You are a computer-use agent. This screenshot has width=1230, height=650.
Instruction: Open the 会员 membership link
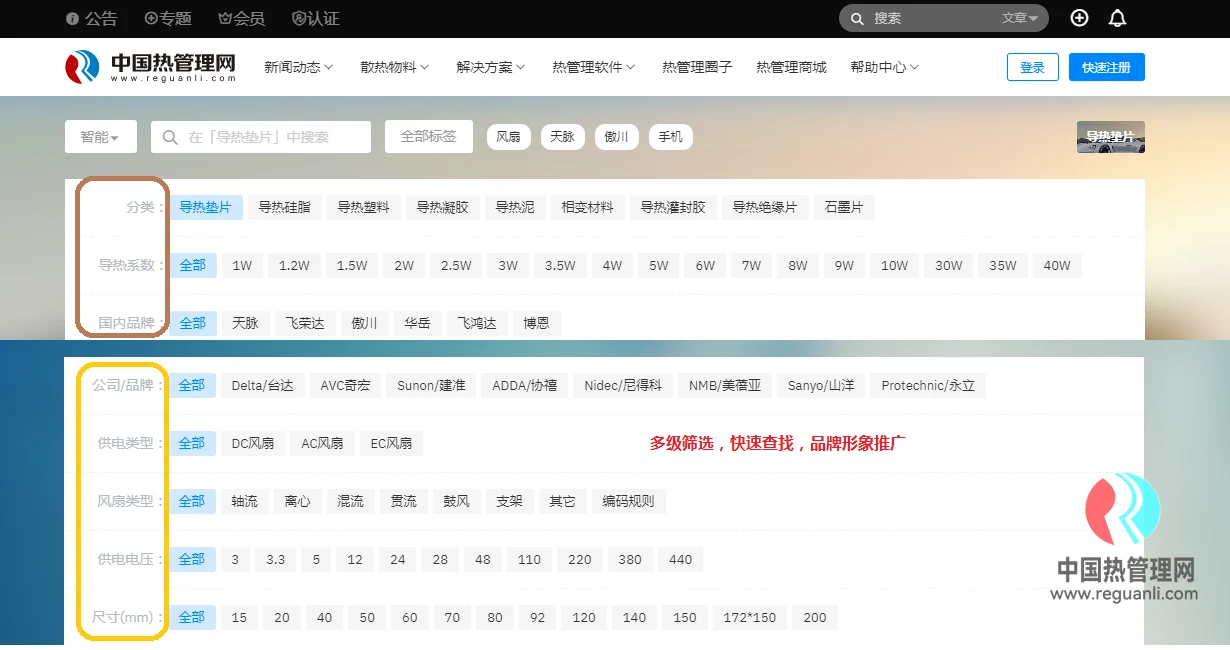[x=241, y=18]
